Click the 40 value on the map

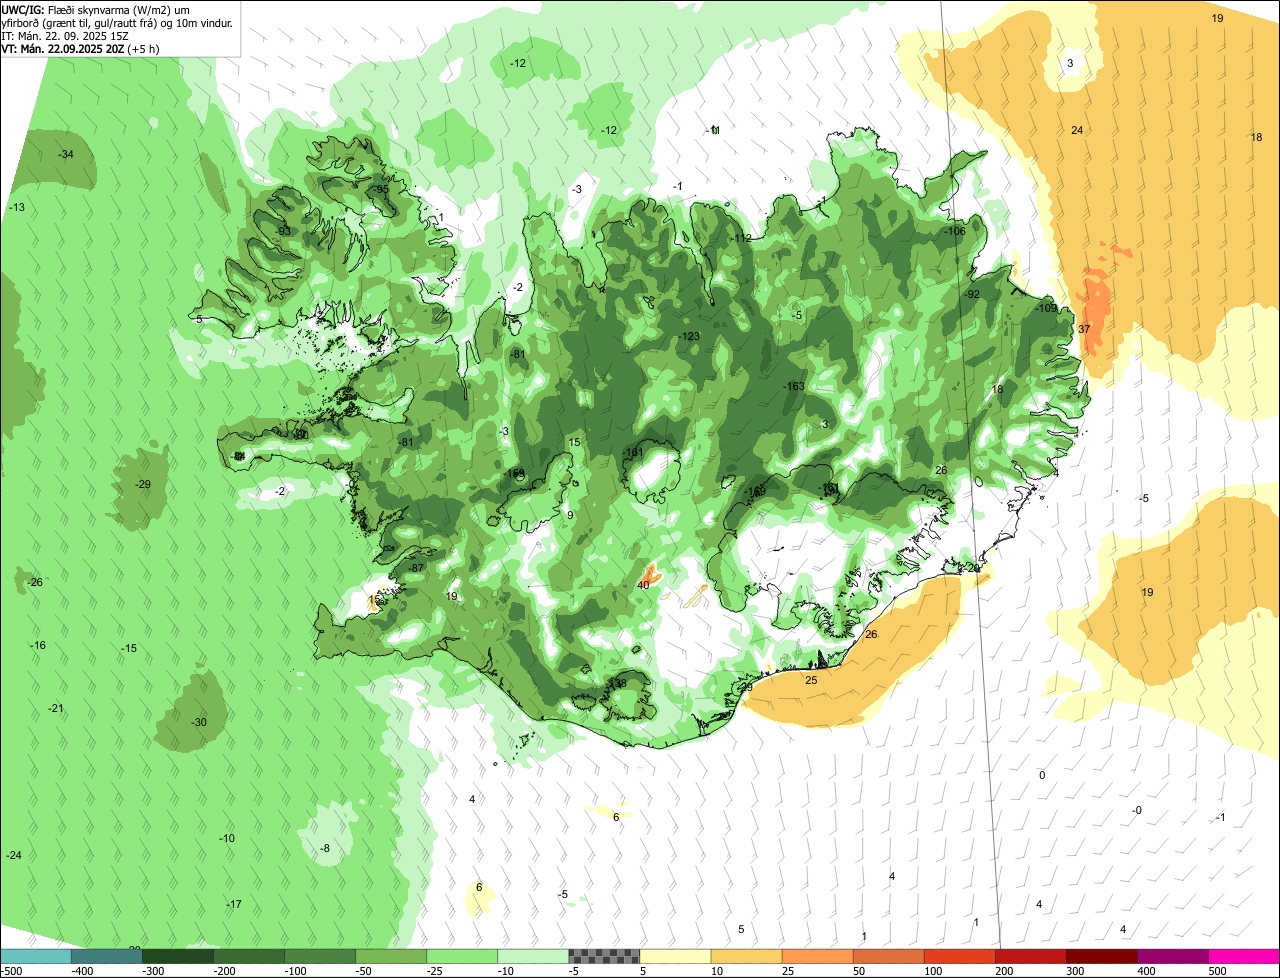tap(643, 585)
